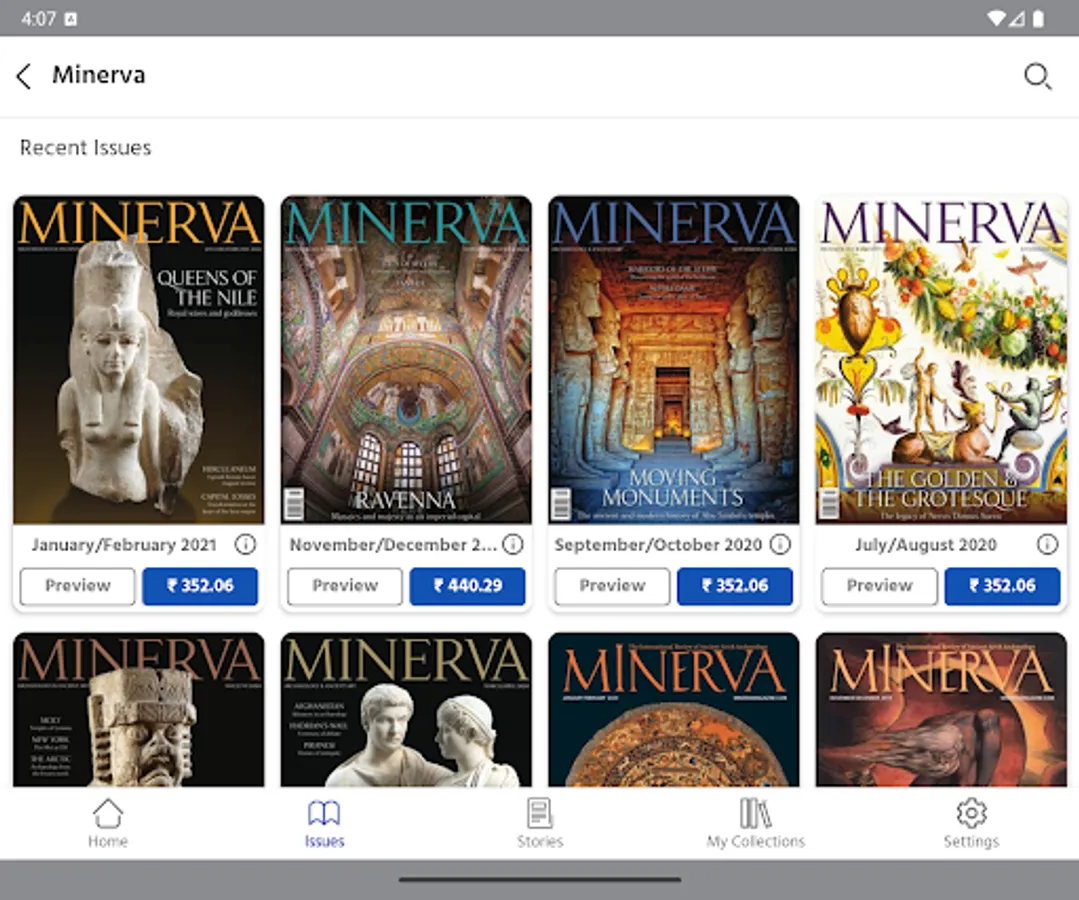Select the 'January/February 2021' title text

[124, 545]
